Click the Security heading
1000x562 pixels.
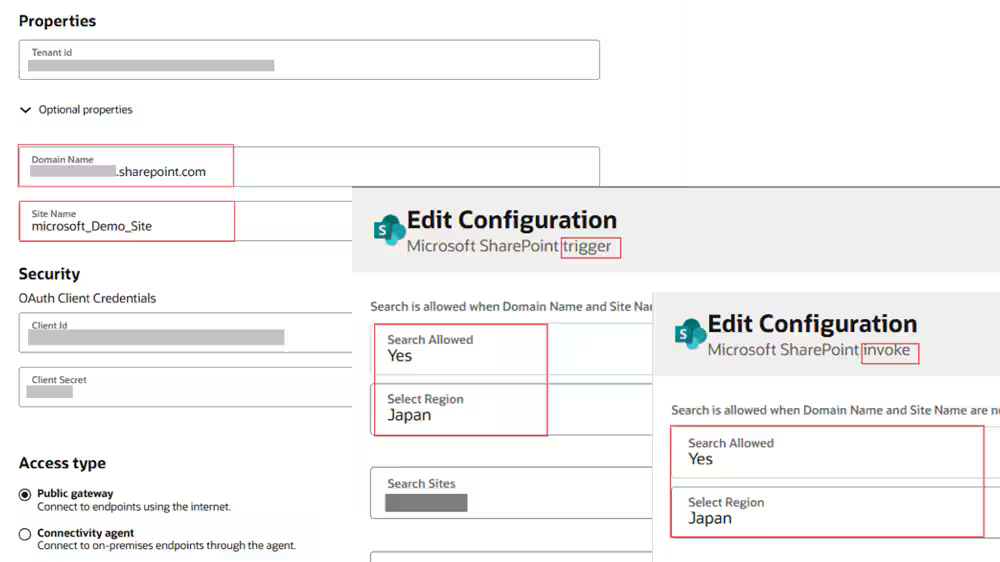point(49,274)
